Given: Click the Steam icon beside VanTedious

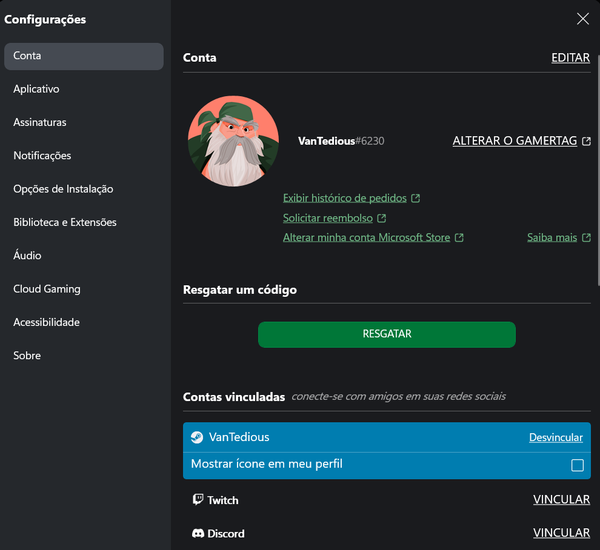Looking at the screenshot, I should pyautogui.click(x=198, y=437).
